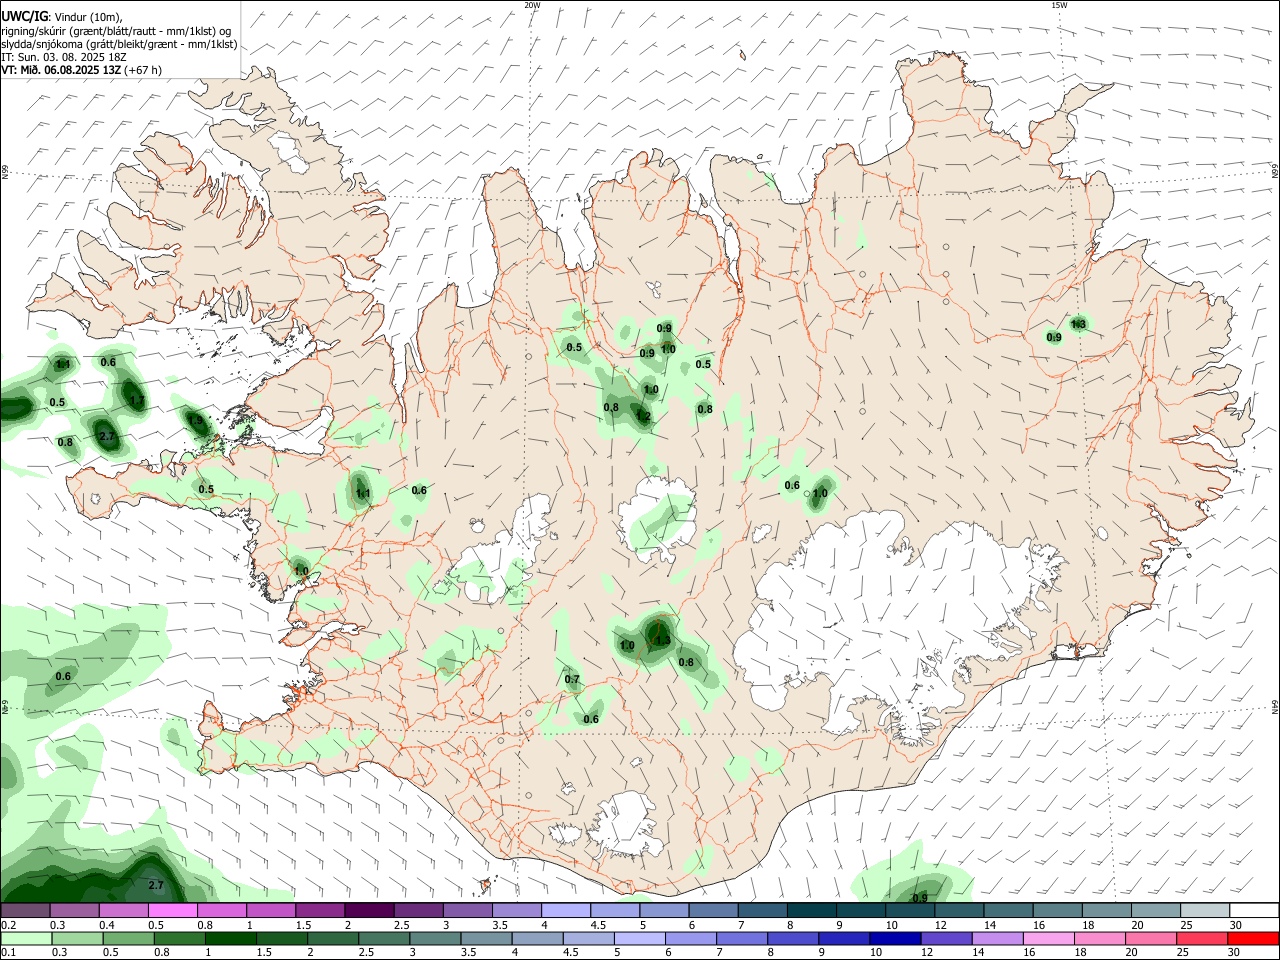Select the 2.5 swatch in lower legend row
The image size is (1280, 960).
click(x=385, y=938)
